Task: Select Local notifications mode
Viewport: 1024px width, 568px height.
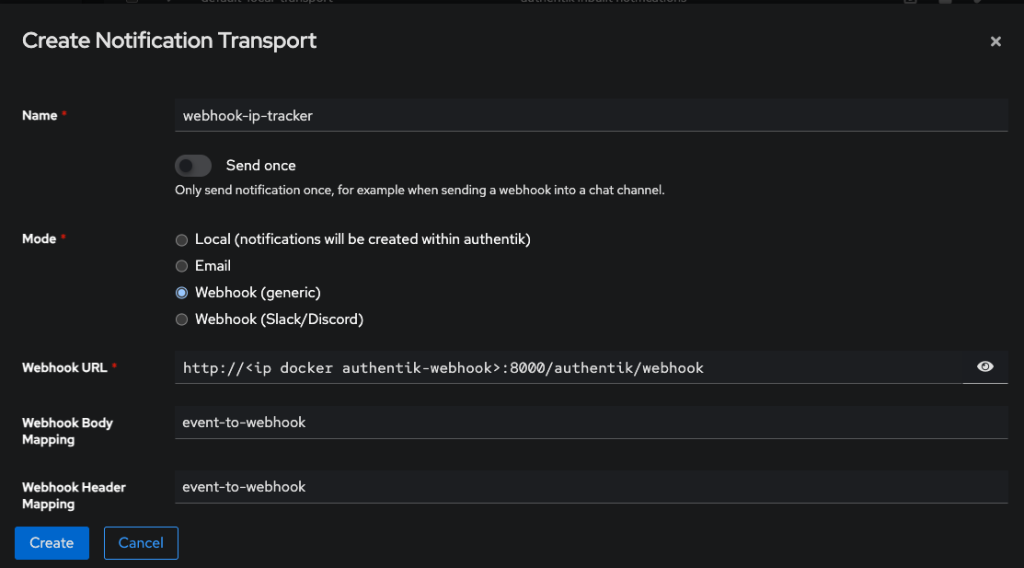Action: (181, 240)
